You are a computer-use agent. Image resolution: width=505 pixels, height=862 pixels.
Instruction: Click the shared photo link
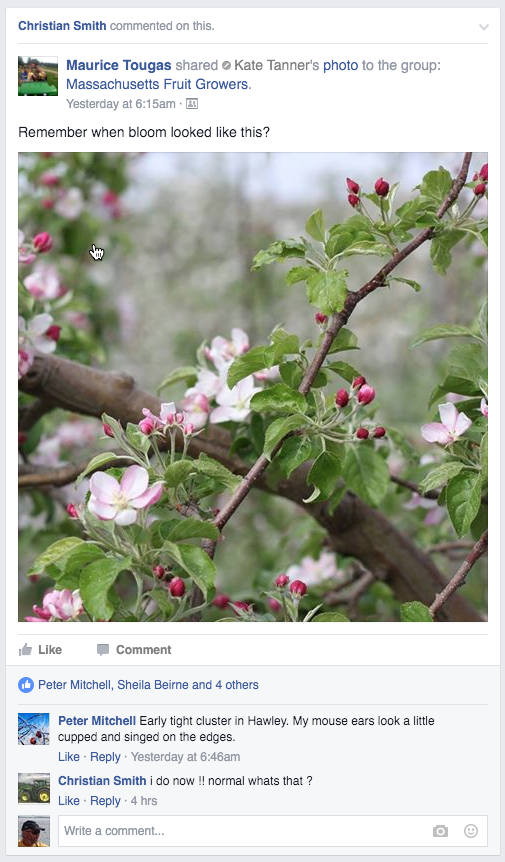pyautogui.click(x=340, y=65)
